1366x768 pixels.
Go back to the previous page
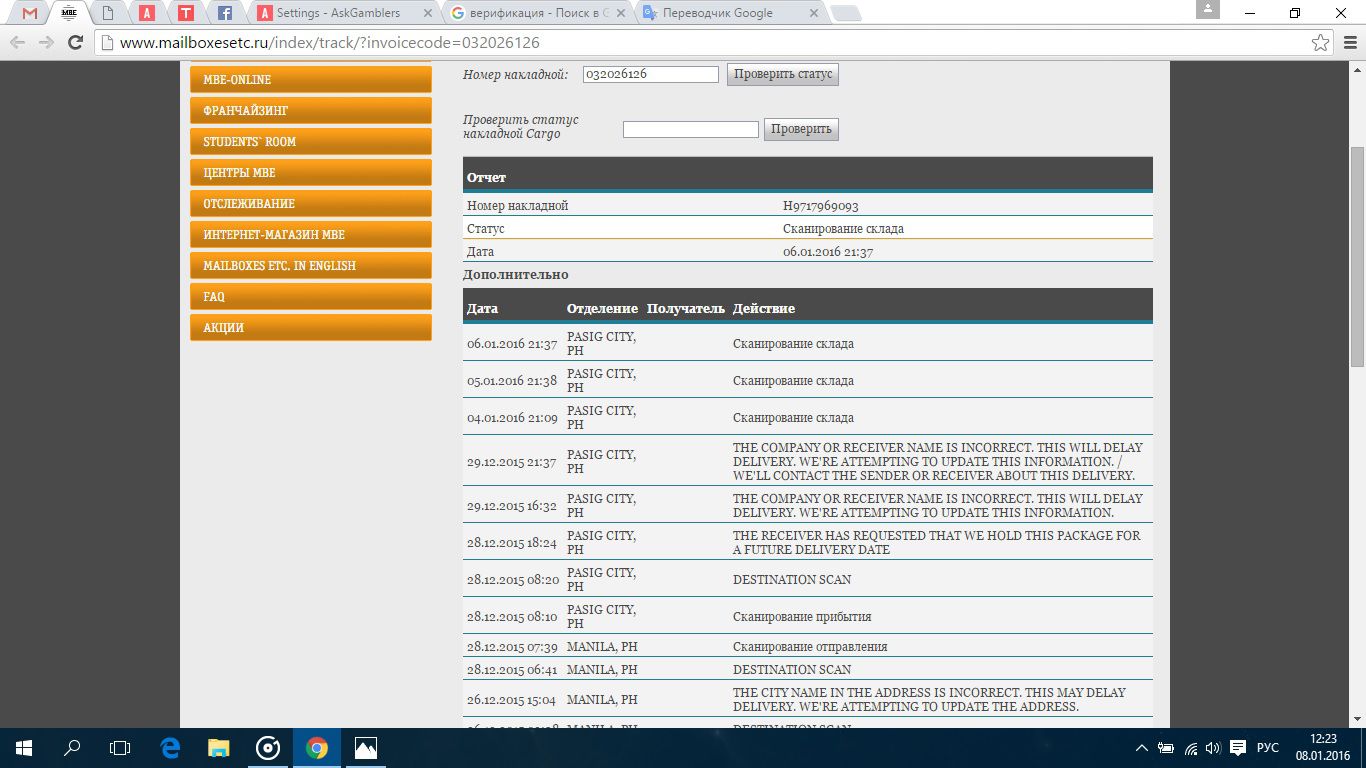pos(18,43)
